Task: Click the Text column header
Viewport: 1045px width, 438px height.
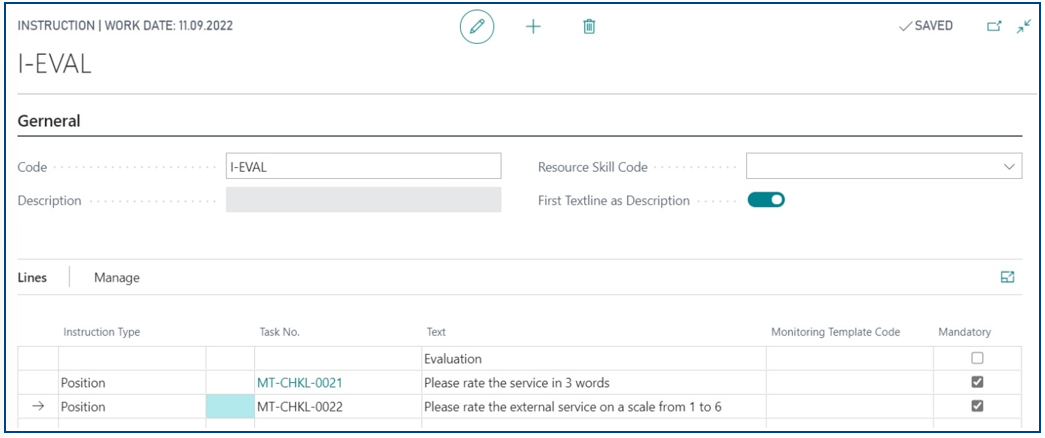Action: pos(437,332)
